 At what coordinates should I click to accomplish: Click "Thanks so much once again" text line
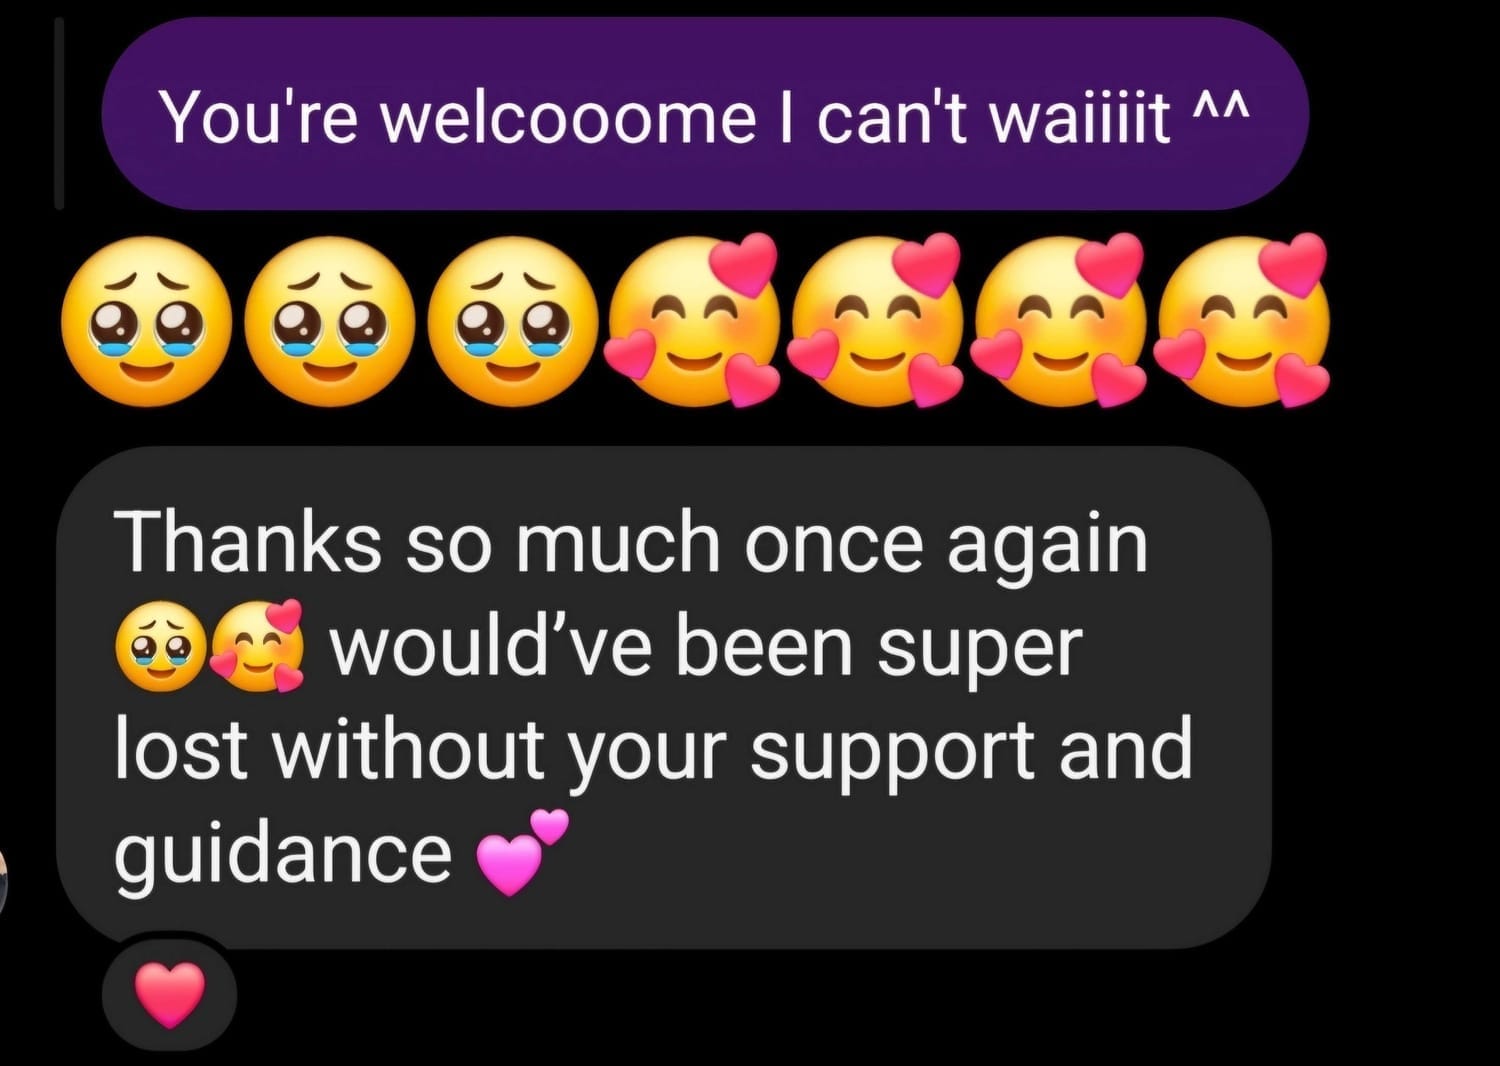pyautogui.click(x=632, y=542)
